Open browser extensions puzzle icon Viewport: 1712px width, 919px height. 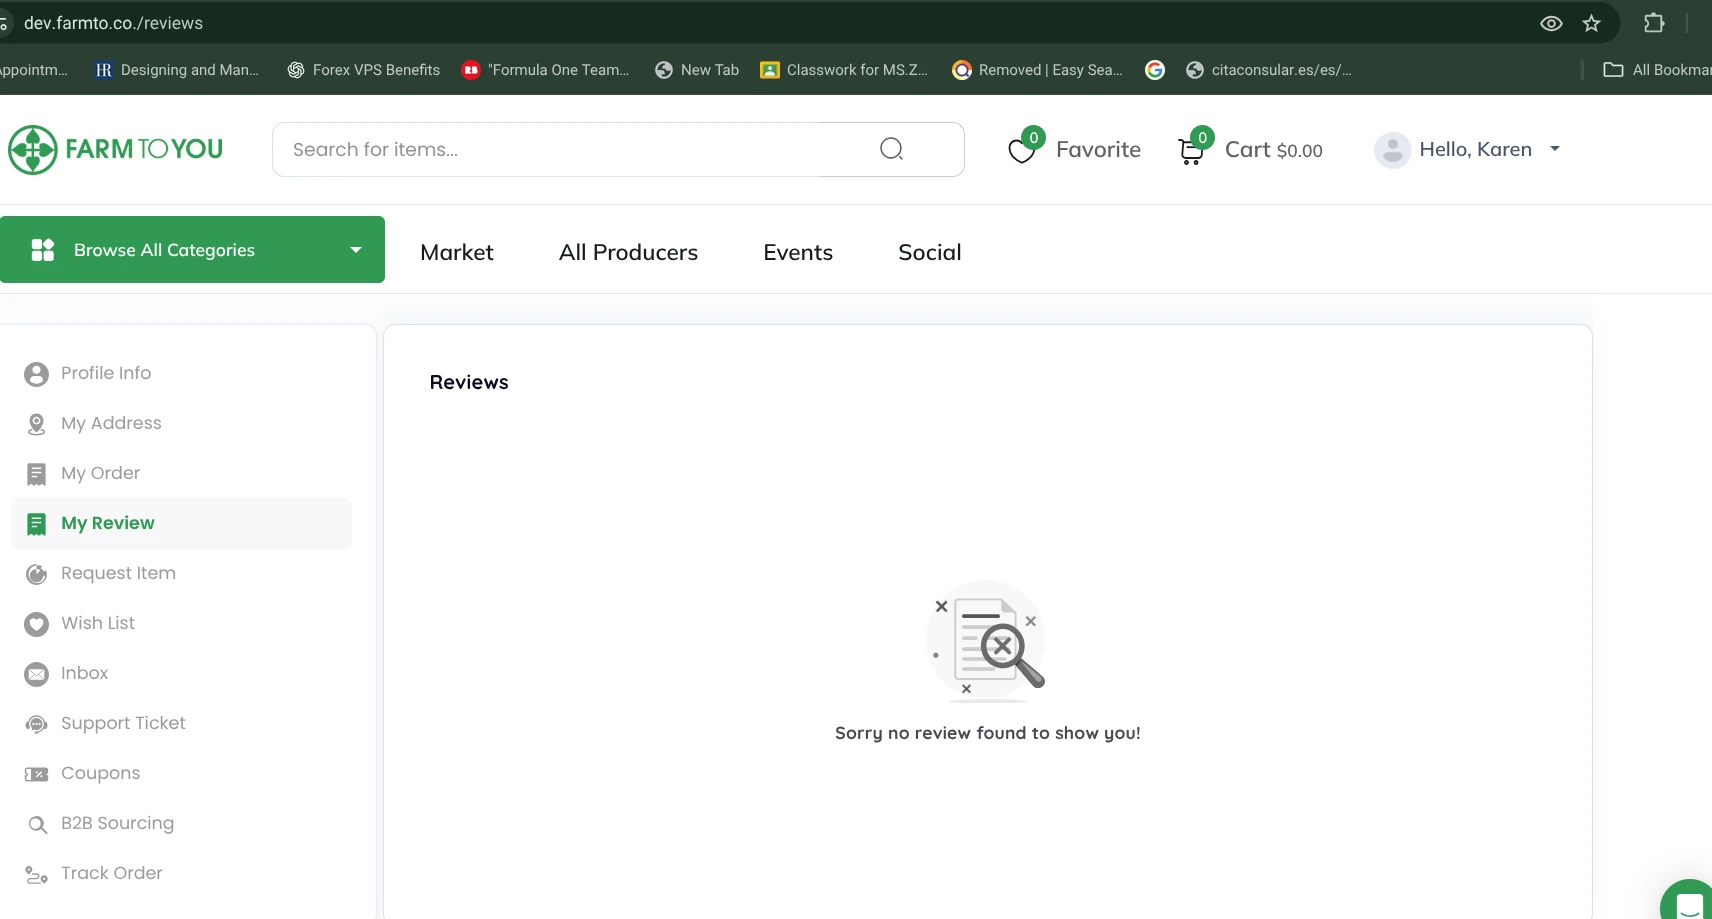coord(1654,23)
